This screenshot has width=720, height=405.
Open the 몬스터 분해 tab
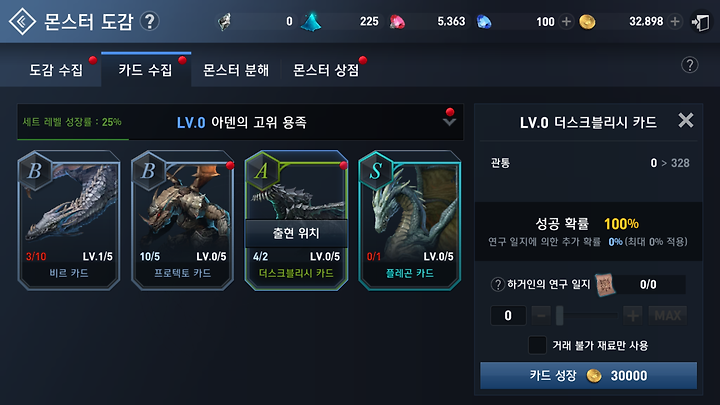(236, 70)
